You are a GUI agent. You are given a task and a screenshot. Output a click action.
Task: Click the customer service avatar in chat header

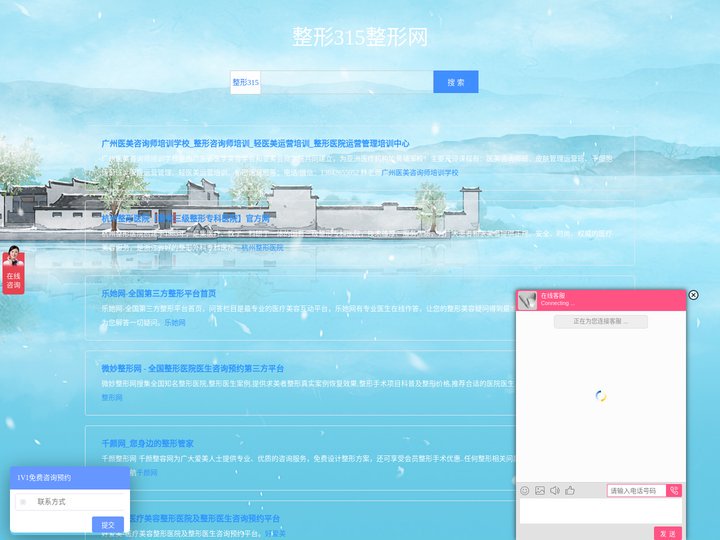[527, 300]
